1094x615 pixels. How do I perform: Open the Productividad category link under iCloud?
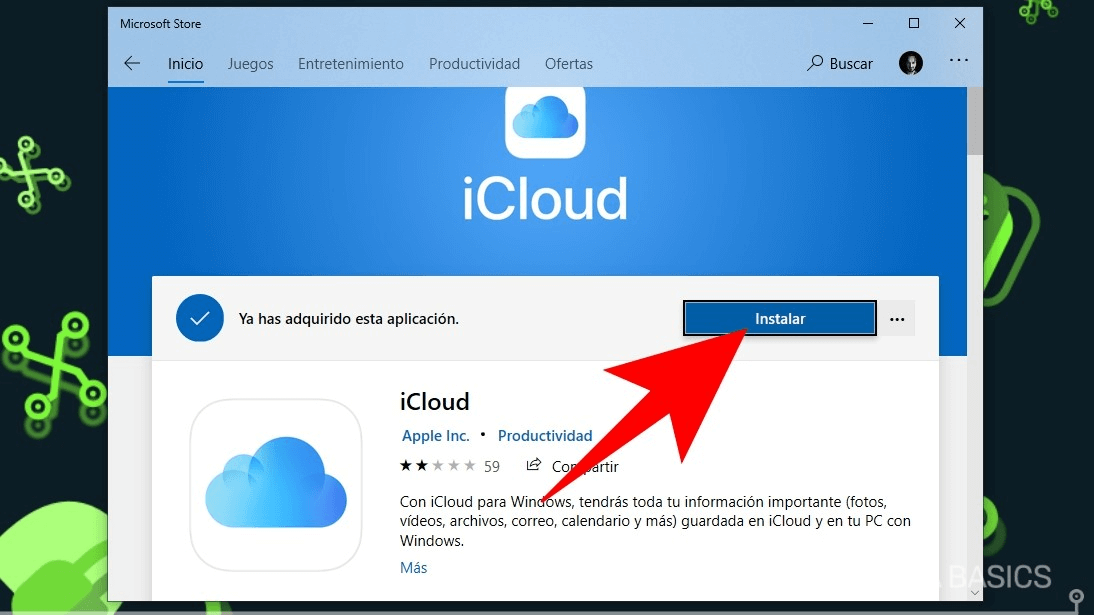click(545, 436)
